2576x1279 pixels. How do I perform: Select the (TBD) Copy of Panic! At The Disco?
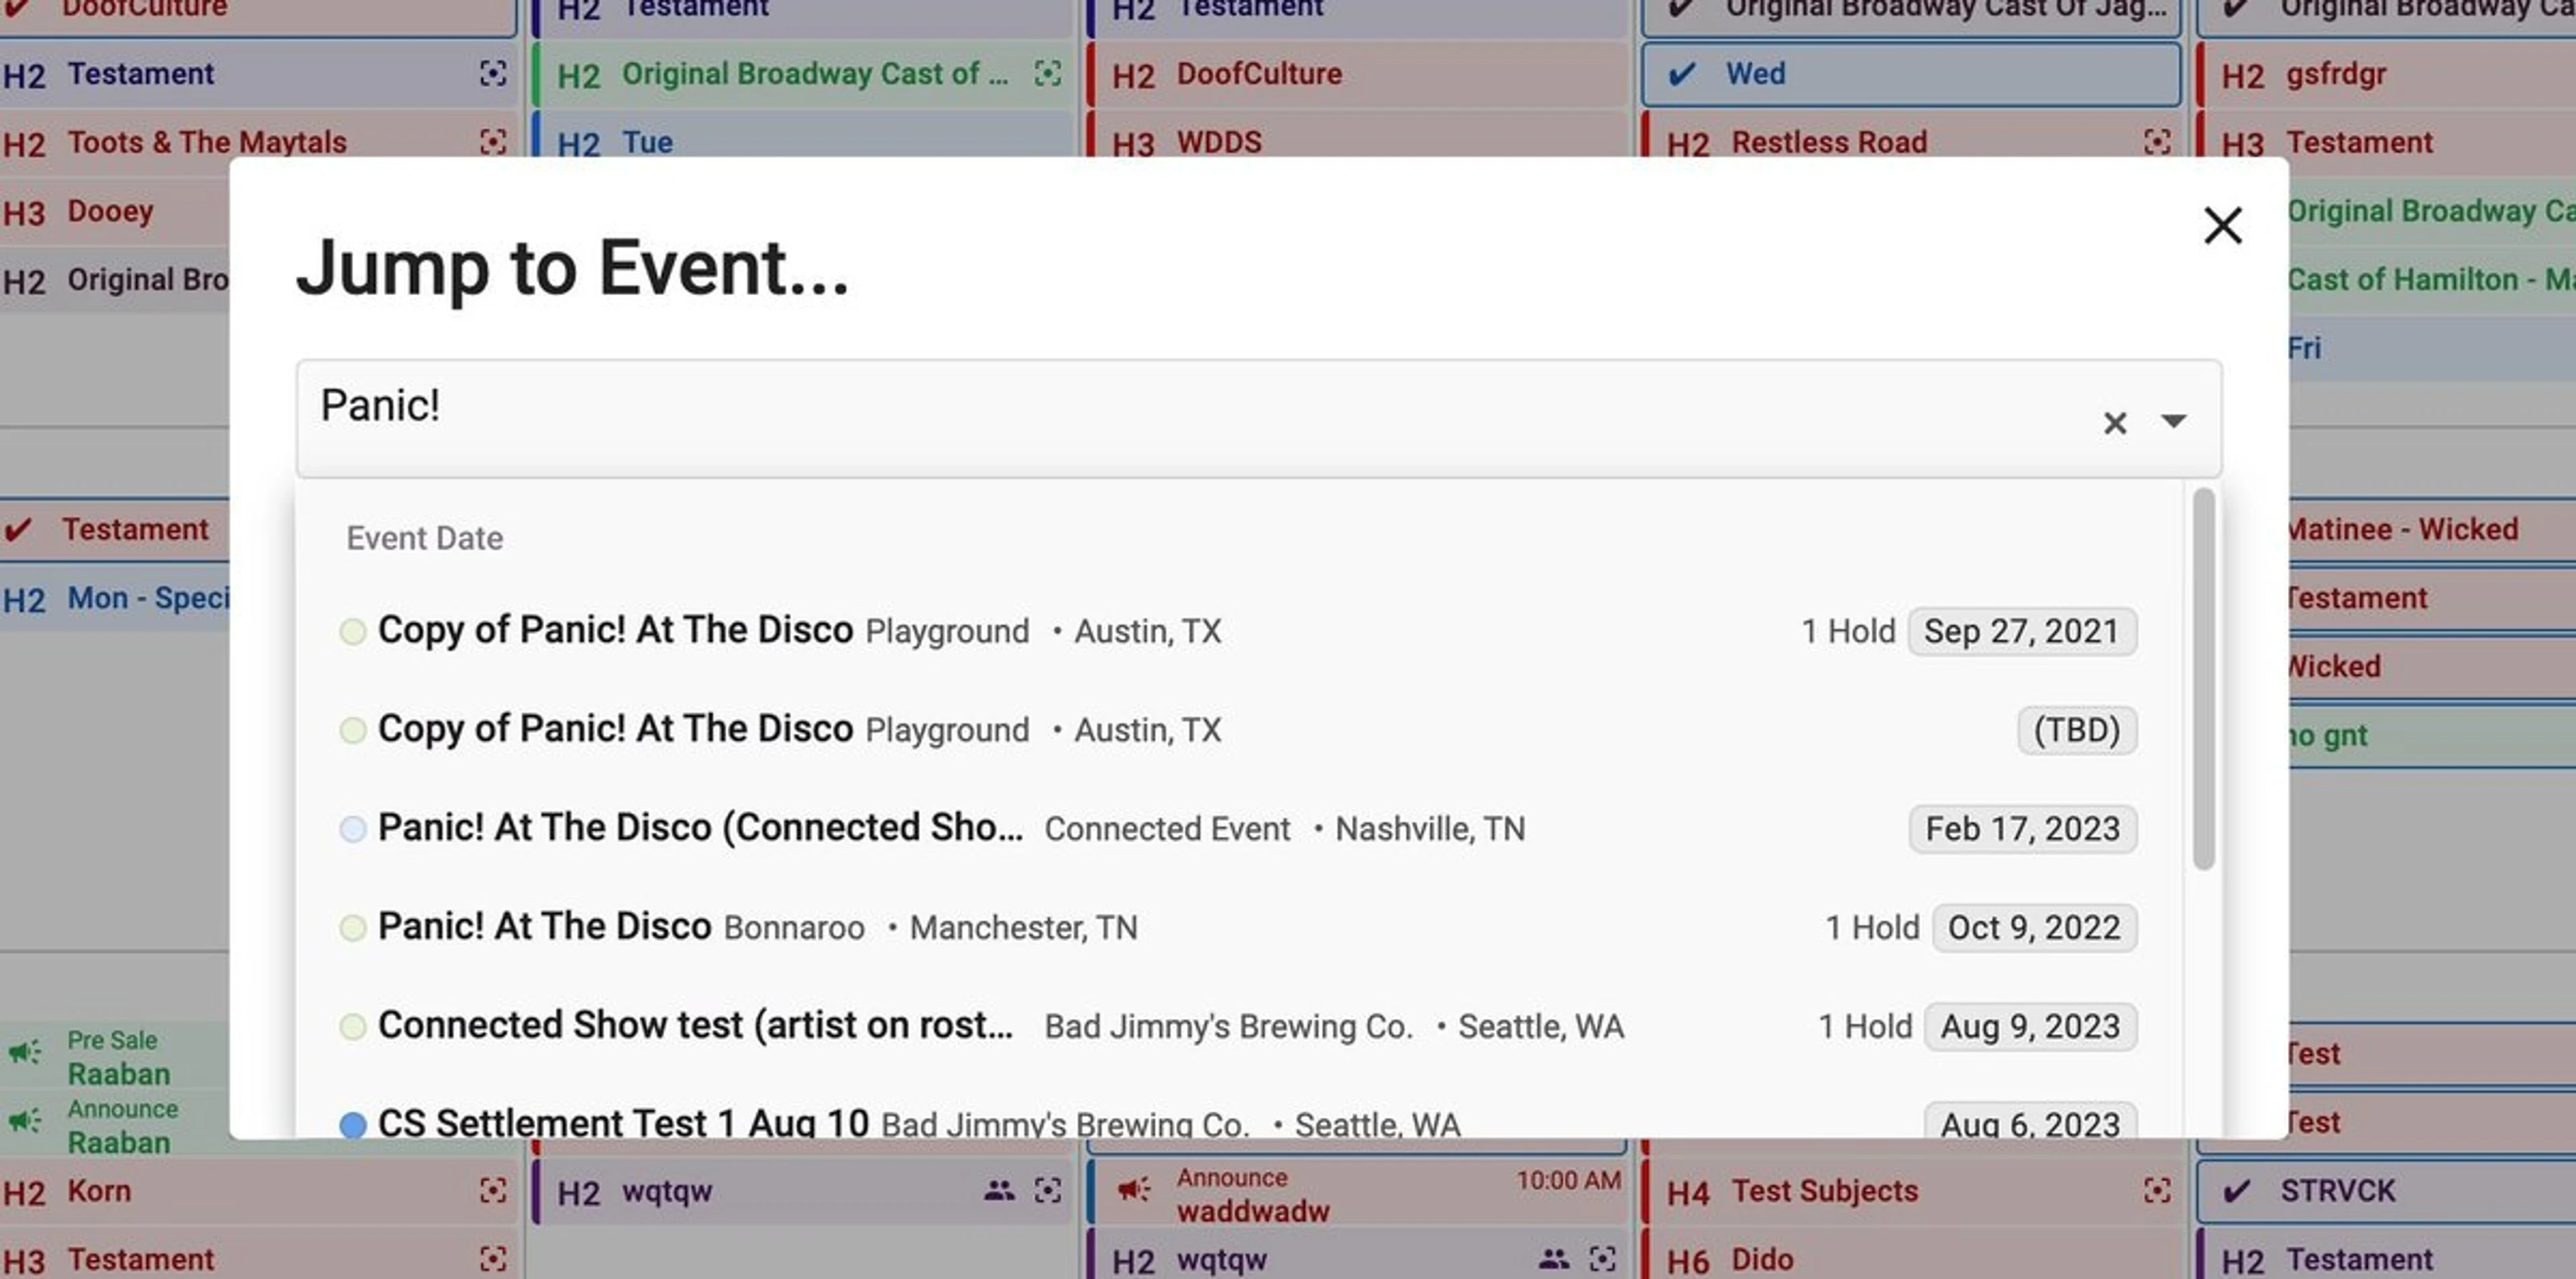tap(1238, 730)
